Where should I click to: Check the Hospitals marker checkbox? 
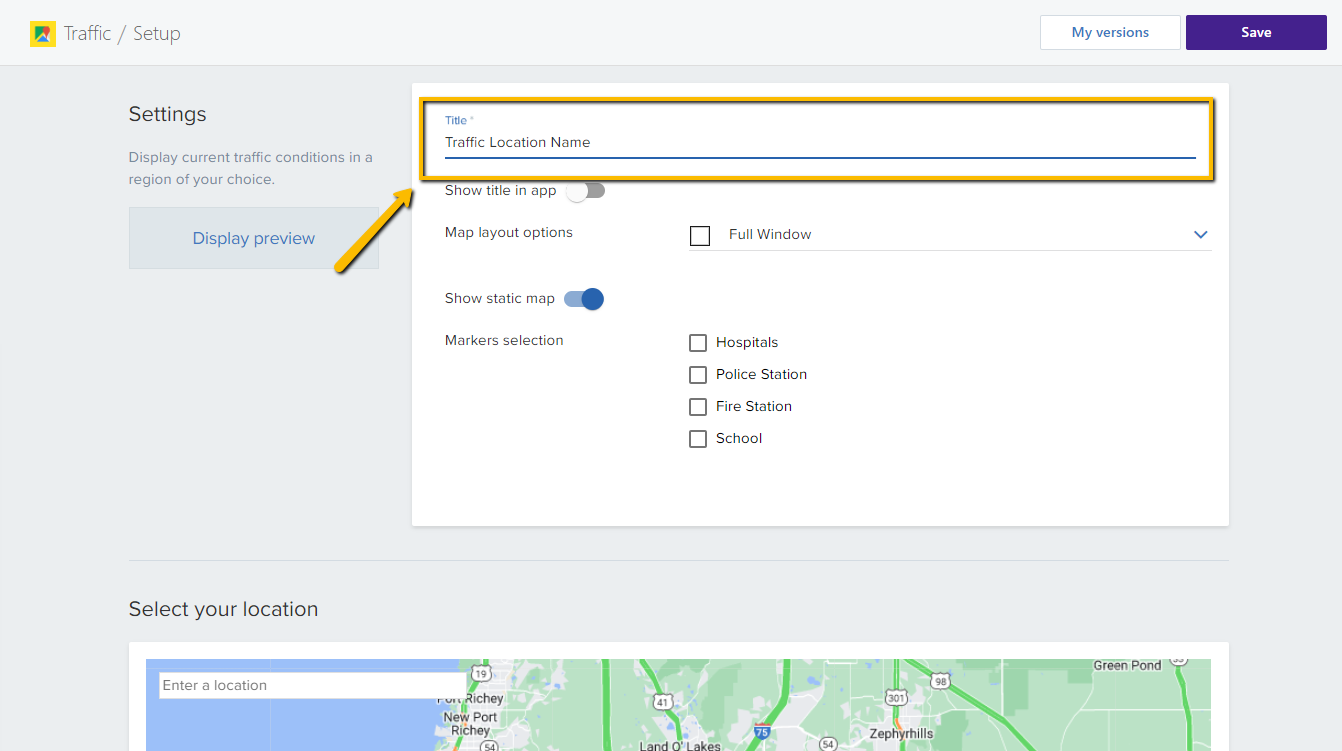coord(698,343)
